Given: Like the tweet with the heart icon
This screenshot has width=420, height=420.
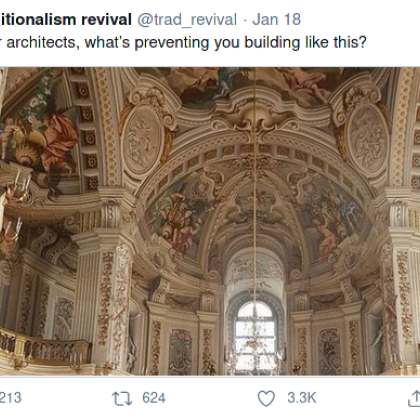Looking at the screenshot, I should coord(266,398).
